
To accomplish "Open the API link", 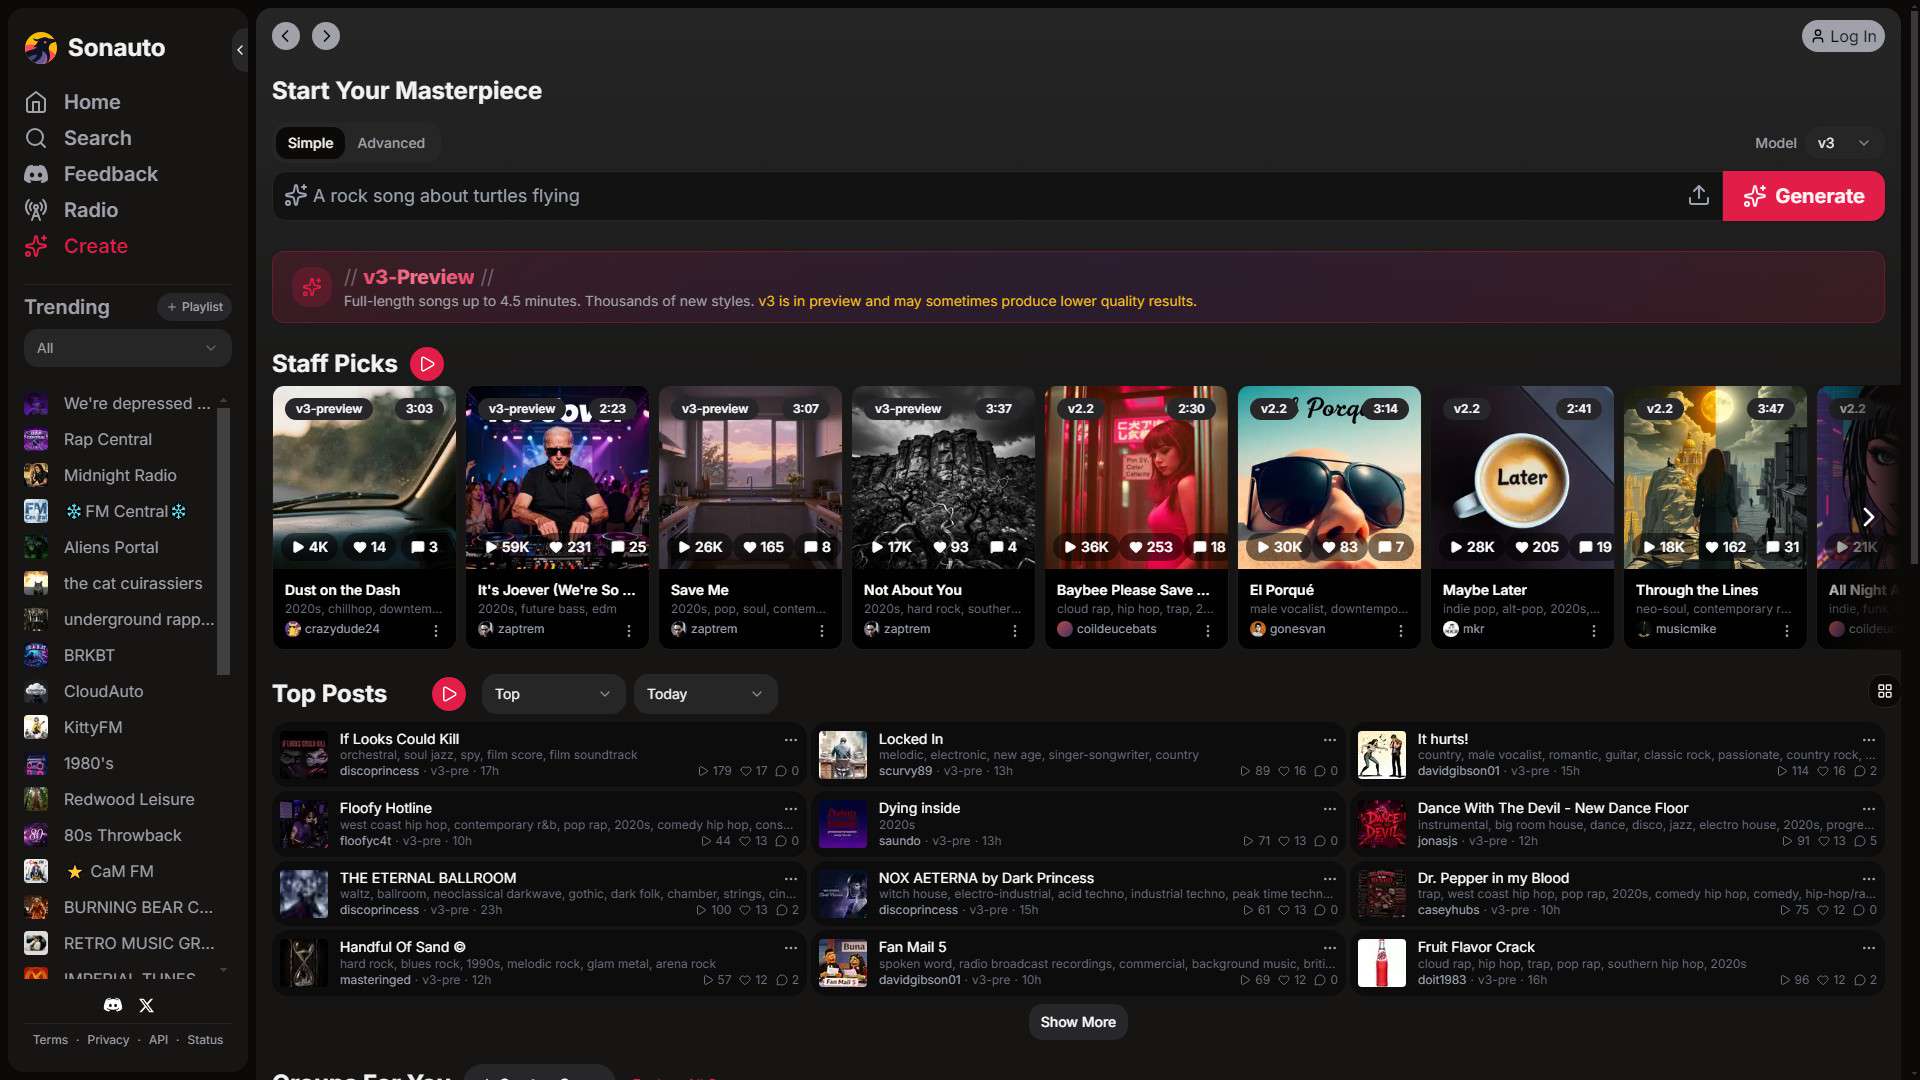I will coord(159,1040).
